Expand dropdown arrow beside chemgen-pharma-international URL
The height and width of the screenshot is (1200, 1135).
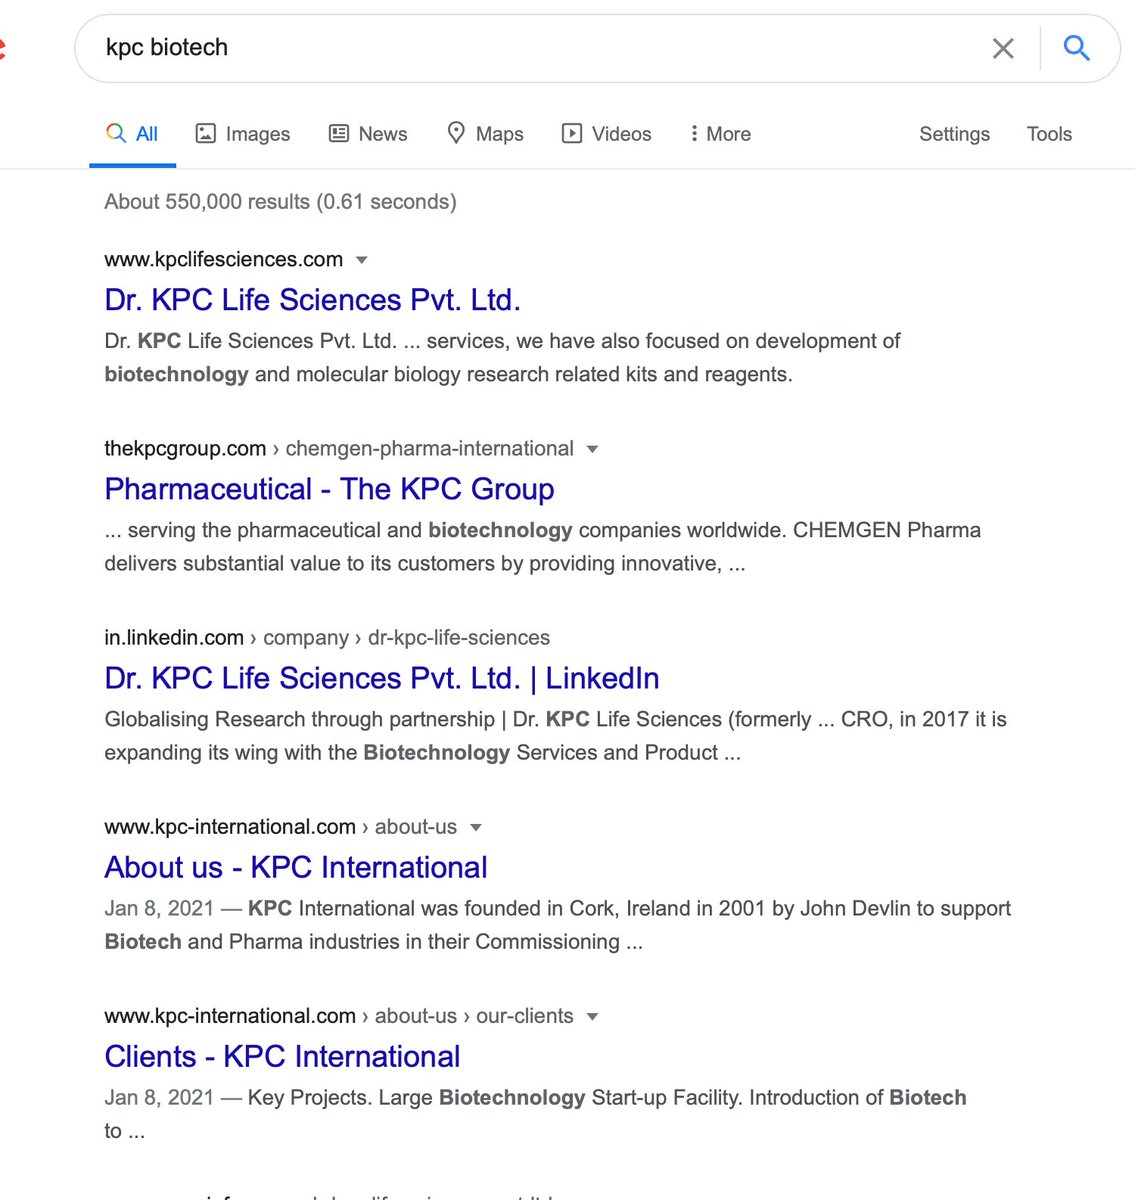pos(592,449)
